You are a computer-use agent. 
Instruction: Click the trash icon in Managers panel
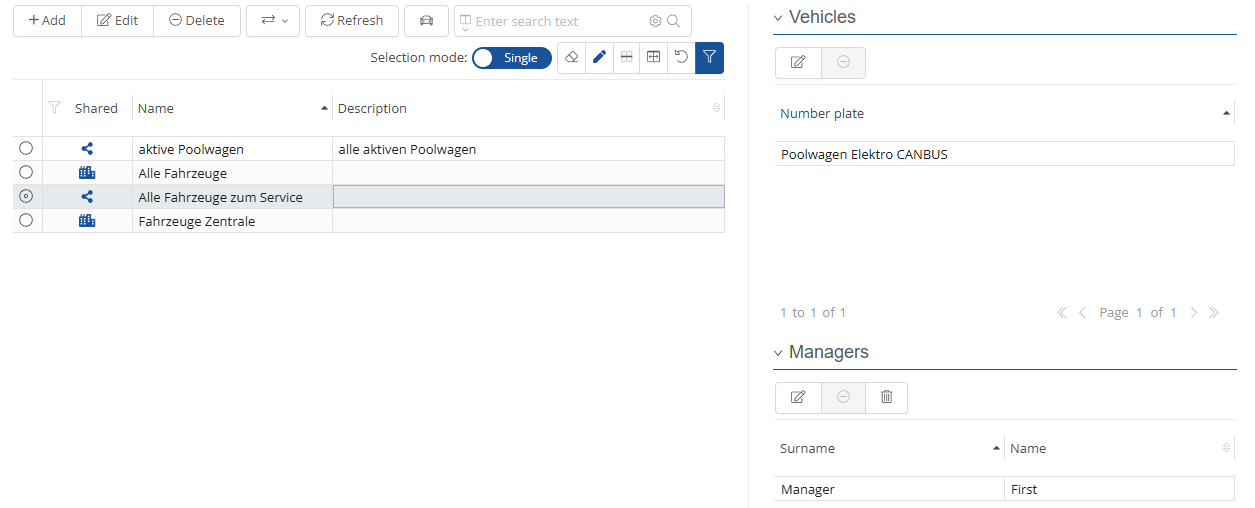click(x=886, y=397)
